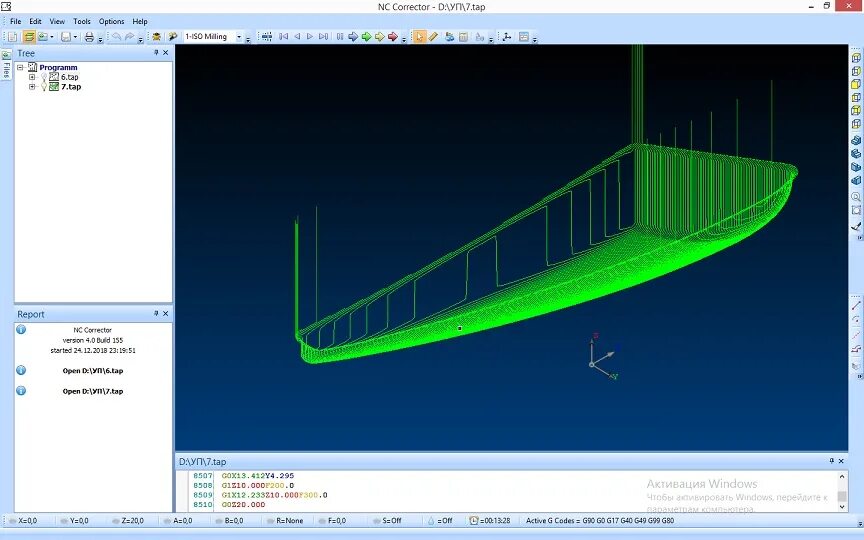The image size is (864, 540).
Task: Click the yellow arrow toolbar icon
Action: point(380,37)
